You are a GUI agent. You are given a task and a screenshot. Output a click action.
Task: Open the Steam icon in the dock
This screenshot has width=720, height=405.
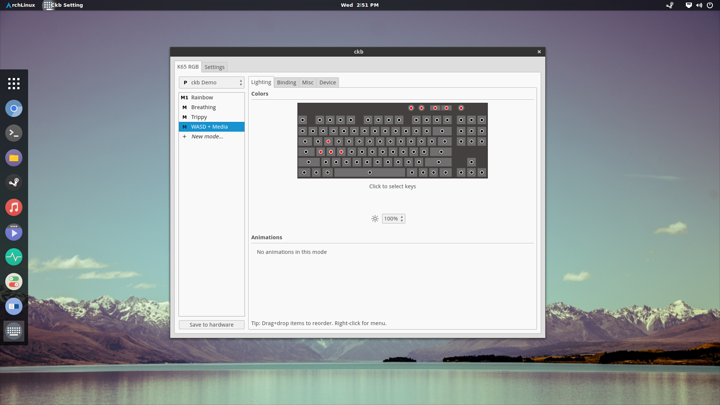pos(14,182)
